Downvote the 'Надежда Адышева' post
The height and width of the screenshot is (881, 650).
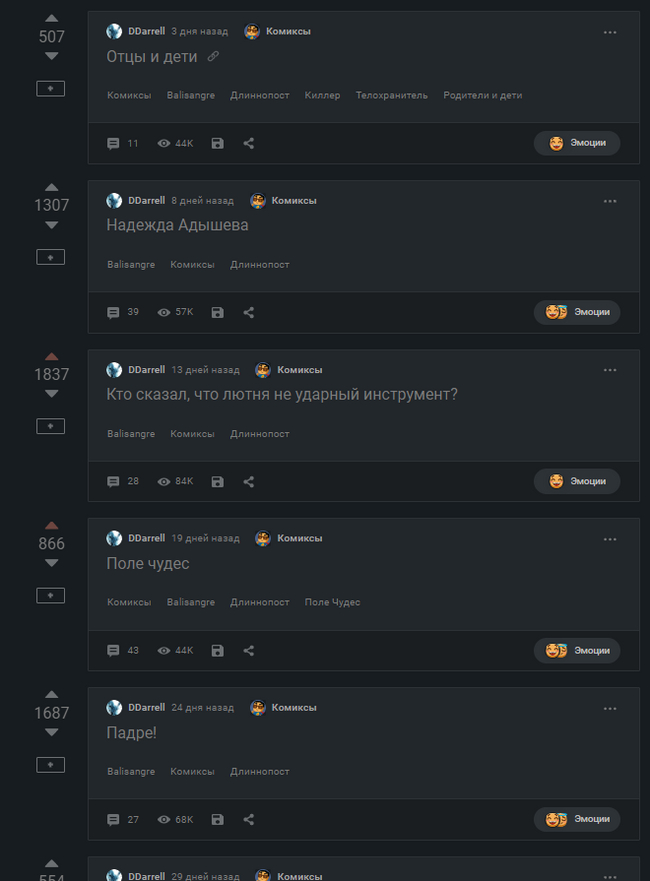coord(52,225)
